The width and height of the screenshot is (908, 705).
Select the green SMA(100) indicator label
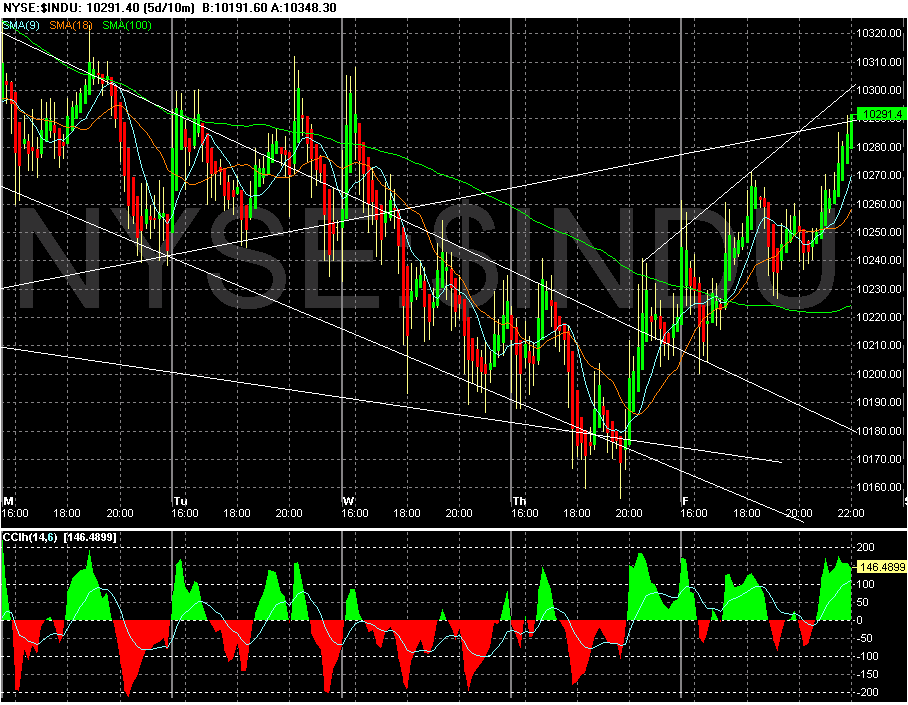click(127, 25)
